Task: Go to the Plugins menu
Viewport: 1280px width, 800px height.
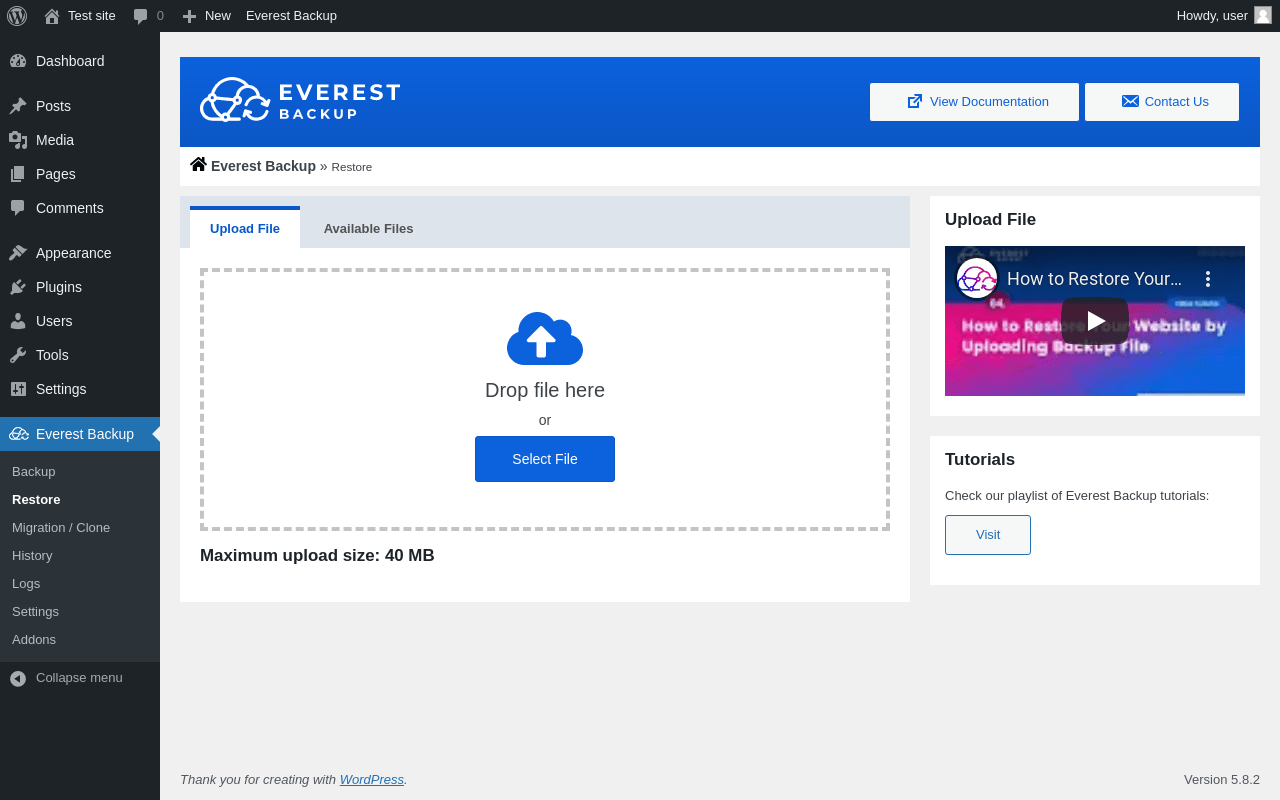Action: tap(80, 287)
